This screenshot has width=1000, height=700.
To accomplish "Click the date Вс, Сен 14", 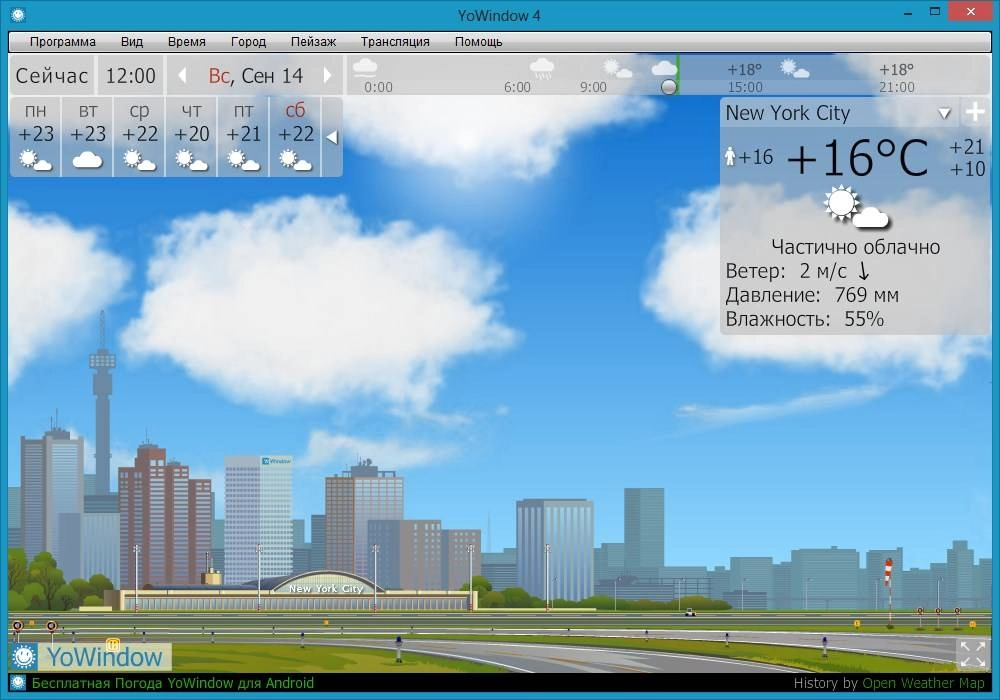I will click(255, 76).
